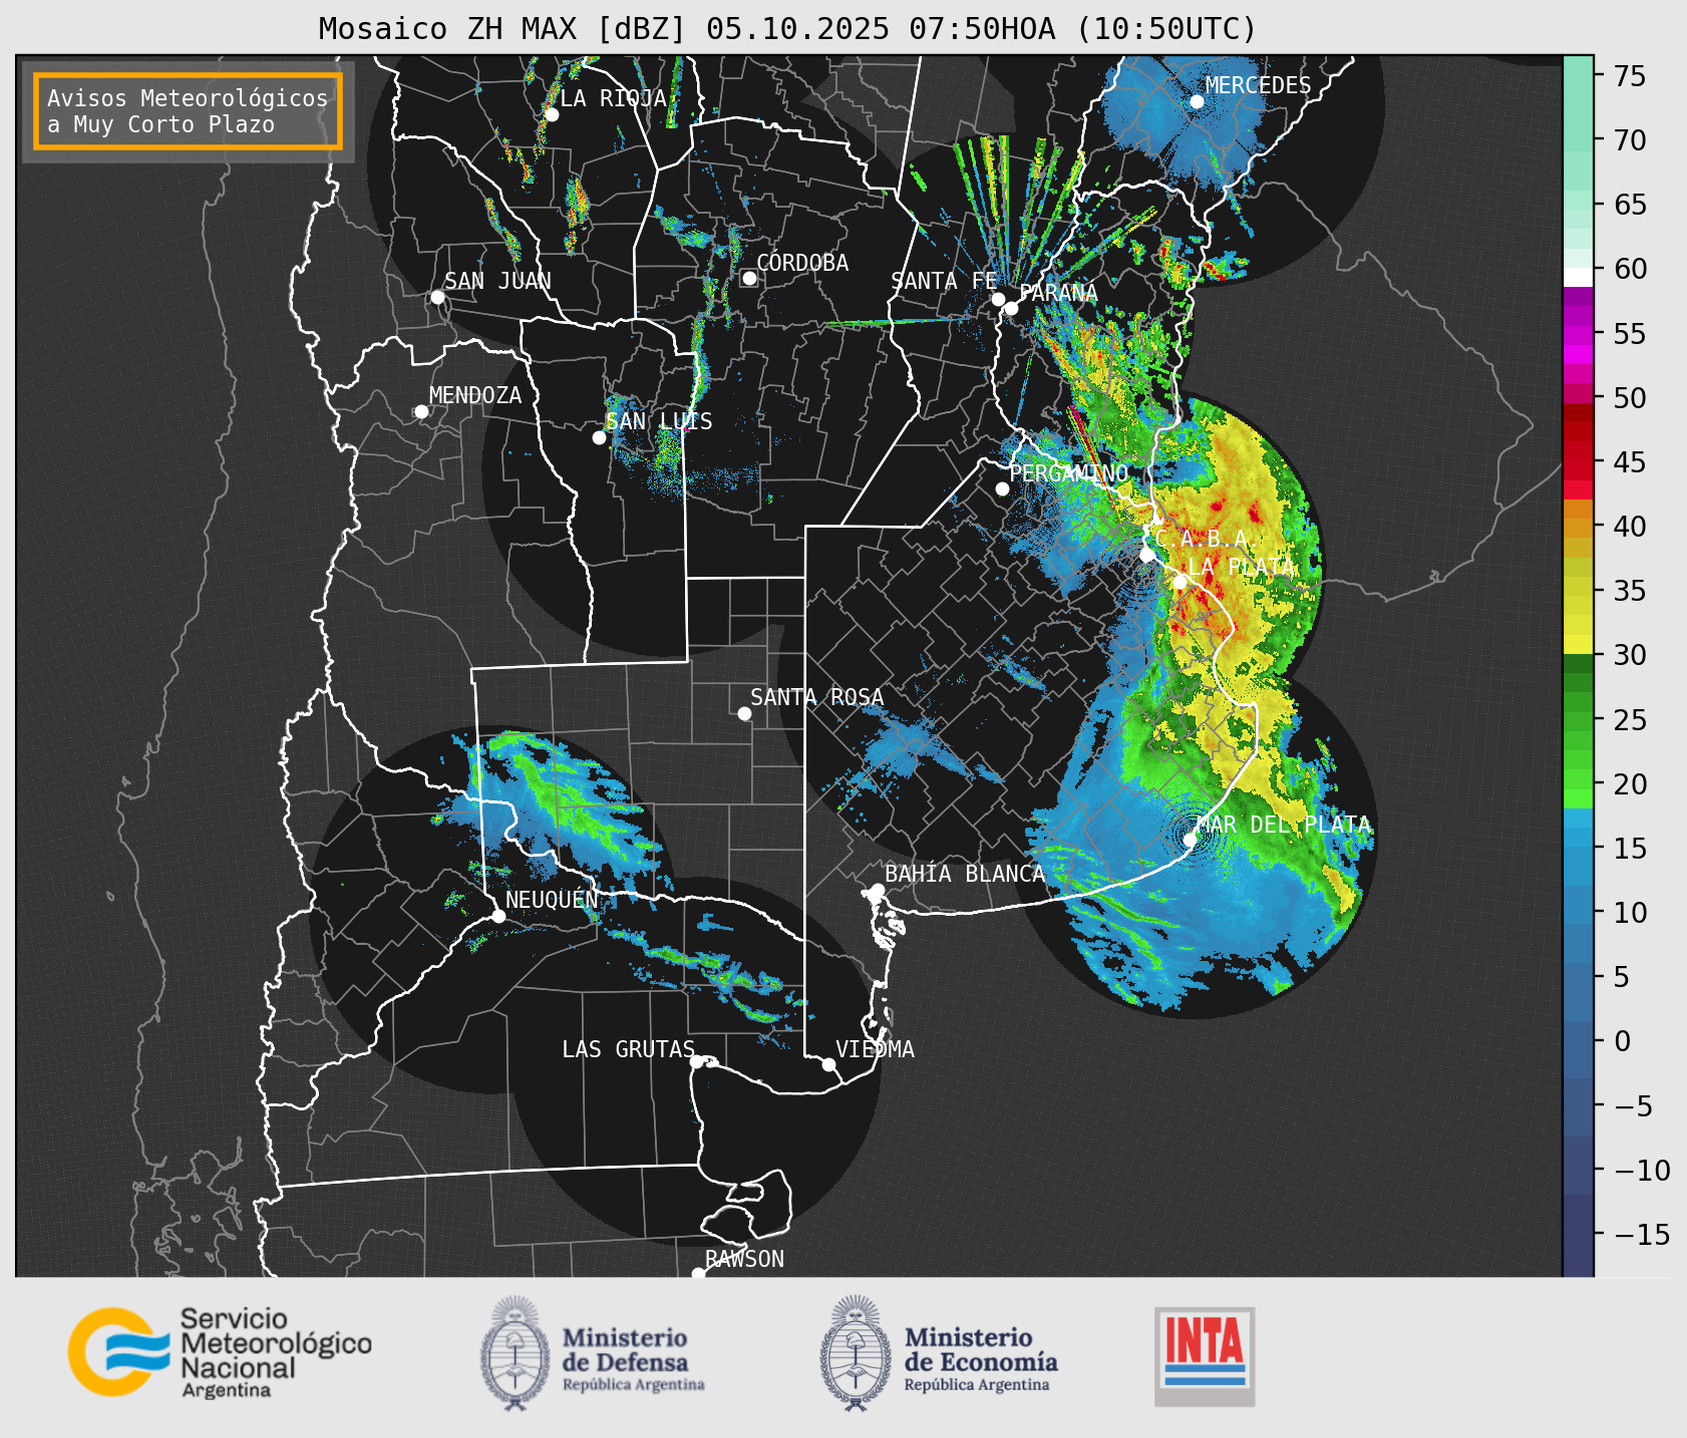This screenshot has height=1438, width=1687.
Task: Click the Ministerio de Economía emblem
Action: [x=854, y=1354]
